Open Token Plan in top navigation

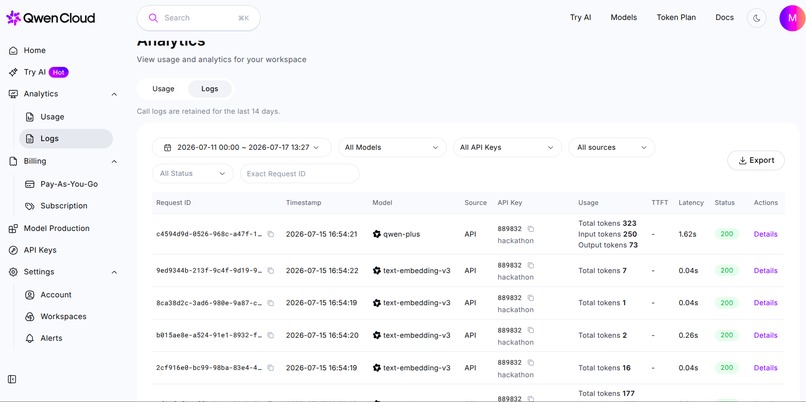[x=676, y=17]
